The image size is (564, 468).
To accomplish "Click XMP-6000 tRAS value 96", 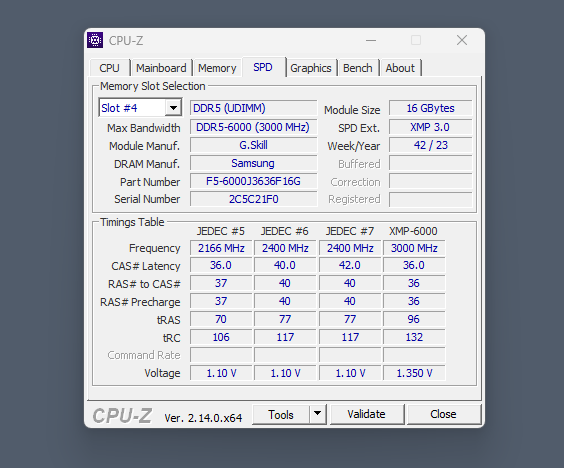I will (414, 319).
